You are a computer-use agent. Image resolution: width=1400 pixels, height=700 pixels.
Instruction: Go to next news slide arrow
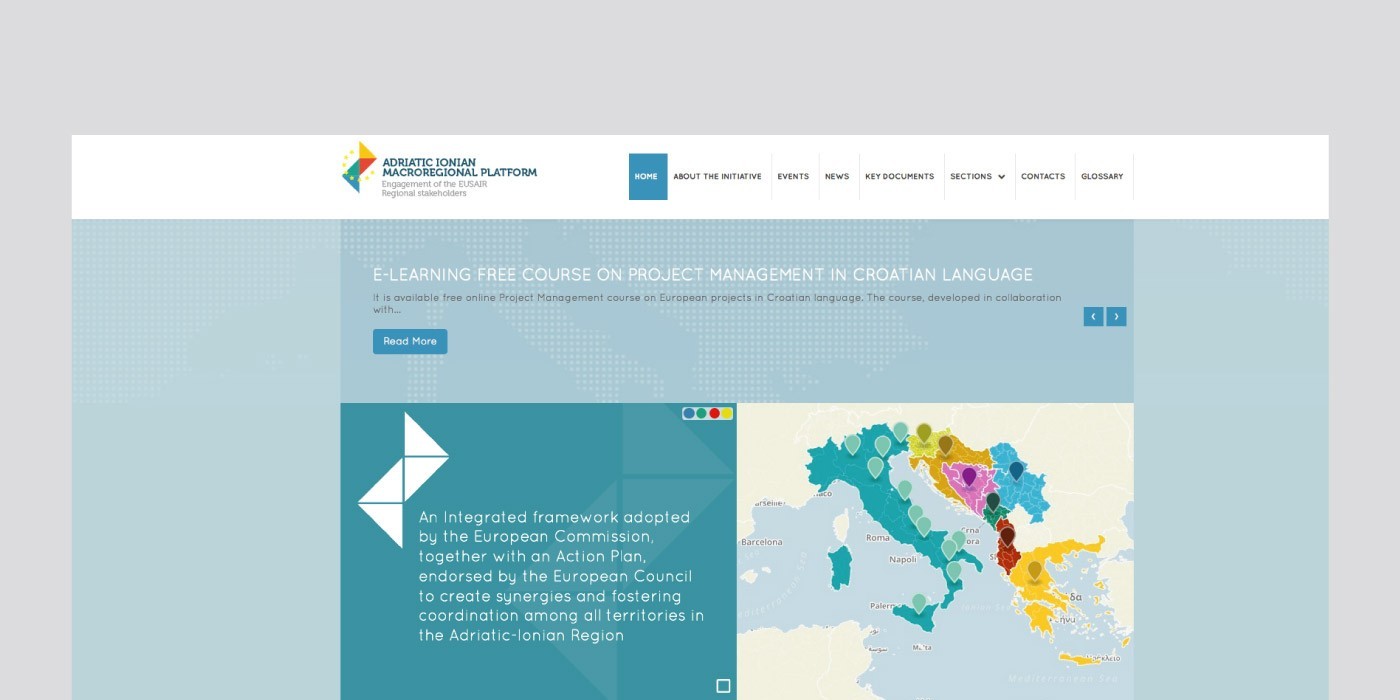click(1116, 317)
